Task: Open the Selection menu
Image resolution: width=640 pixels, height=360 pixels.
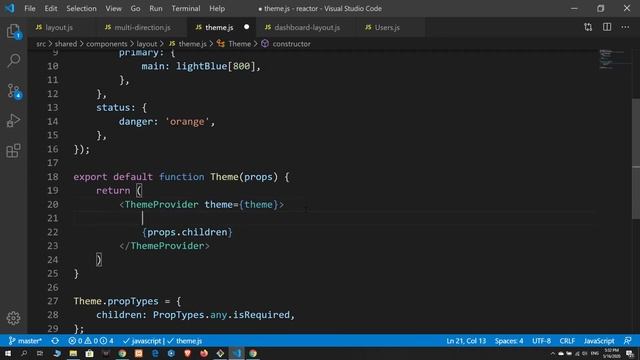Action: tap(81, 8)
